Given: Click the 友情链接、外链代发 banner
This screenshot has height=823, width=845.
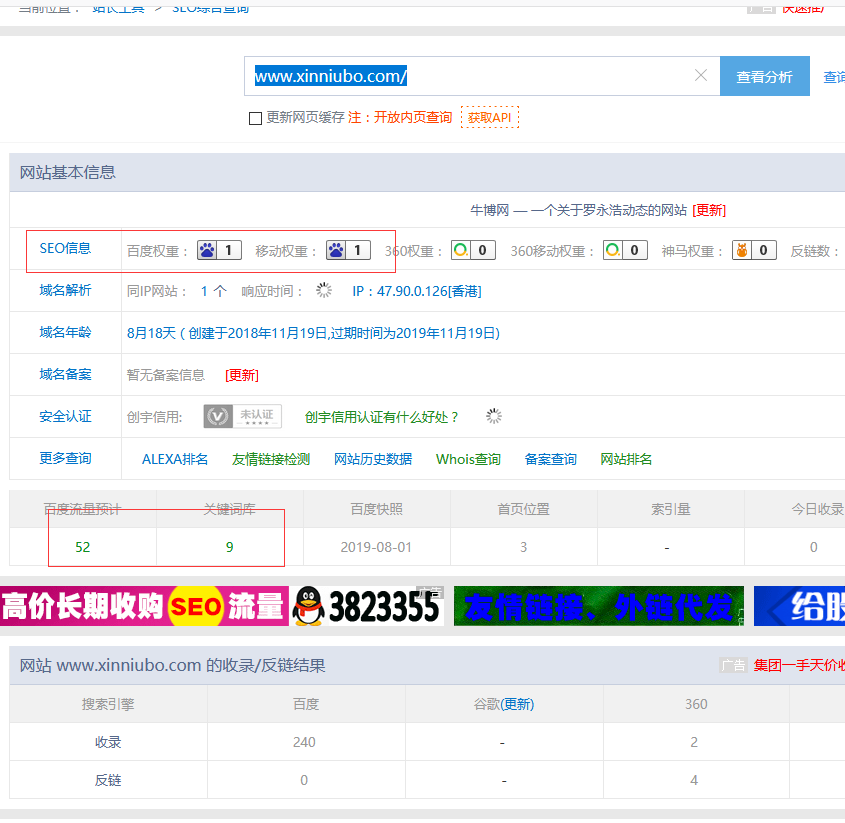Looking at the screenshot, I should click(599, 606).
